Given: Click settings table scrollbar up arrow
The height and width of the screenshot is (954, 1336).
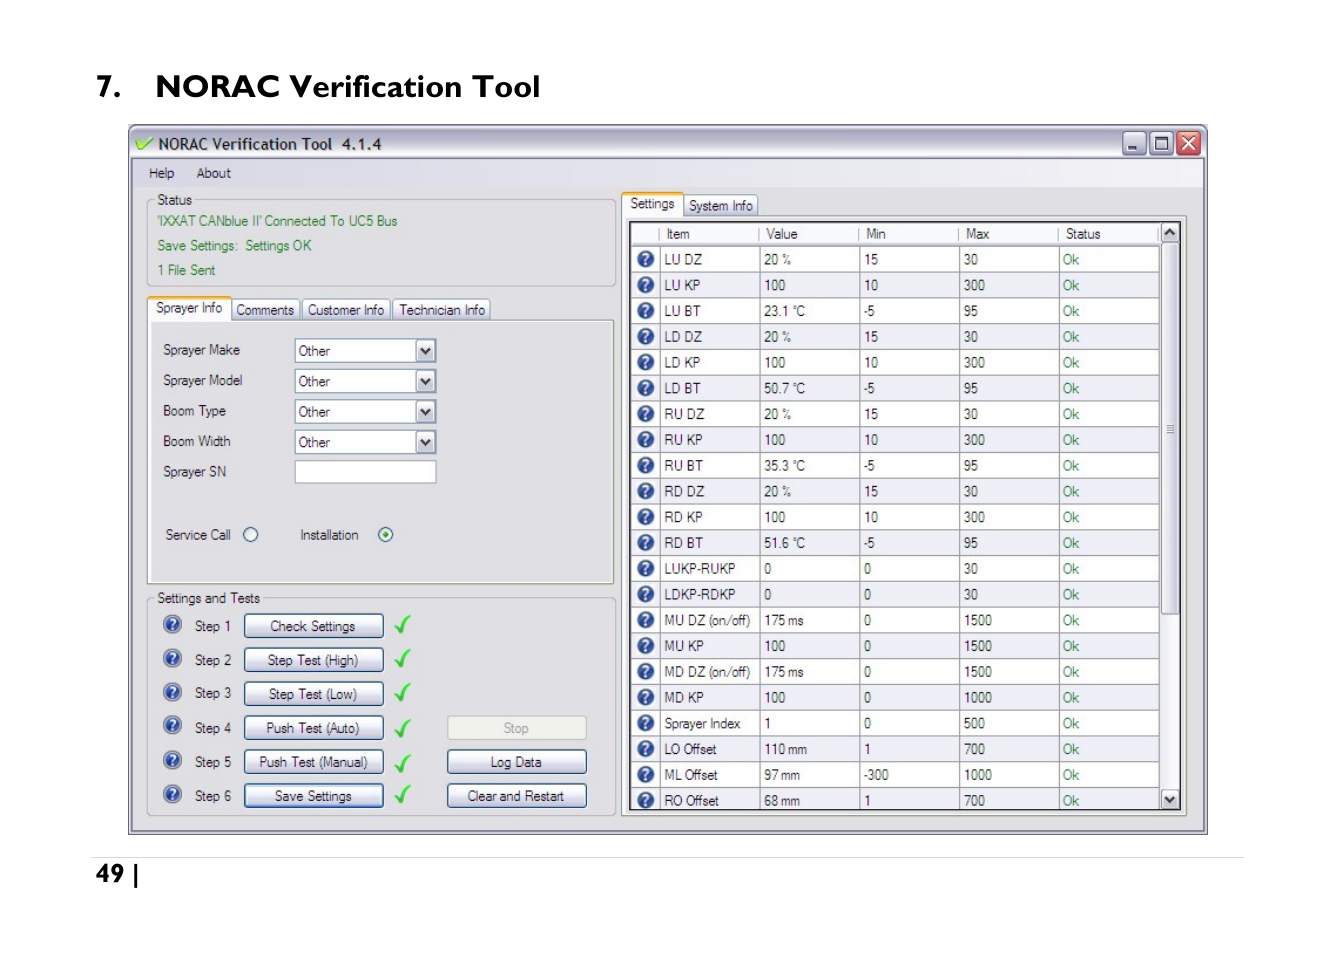Looking at the screenshot, I should [1170, 232].
